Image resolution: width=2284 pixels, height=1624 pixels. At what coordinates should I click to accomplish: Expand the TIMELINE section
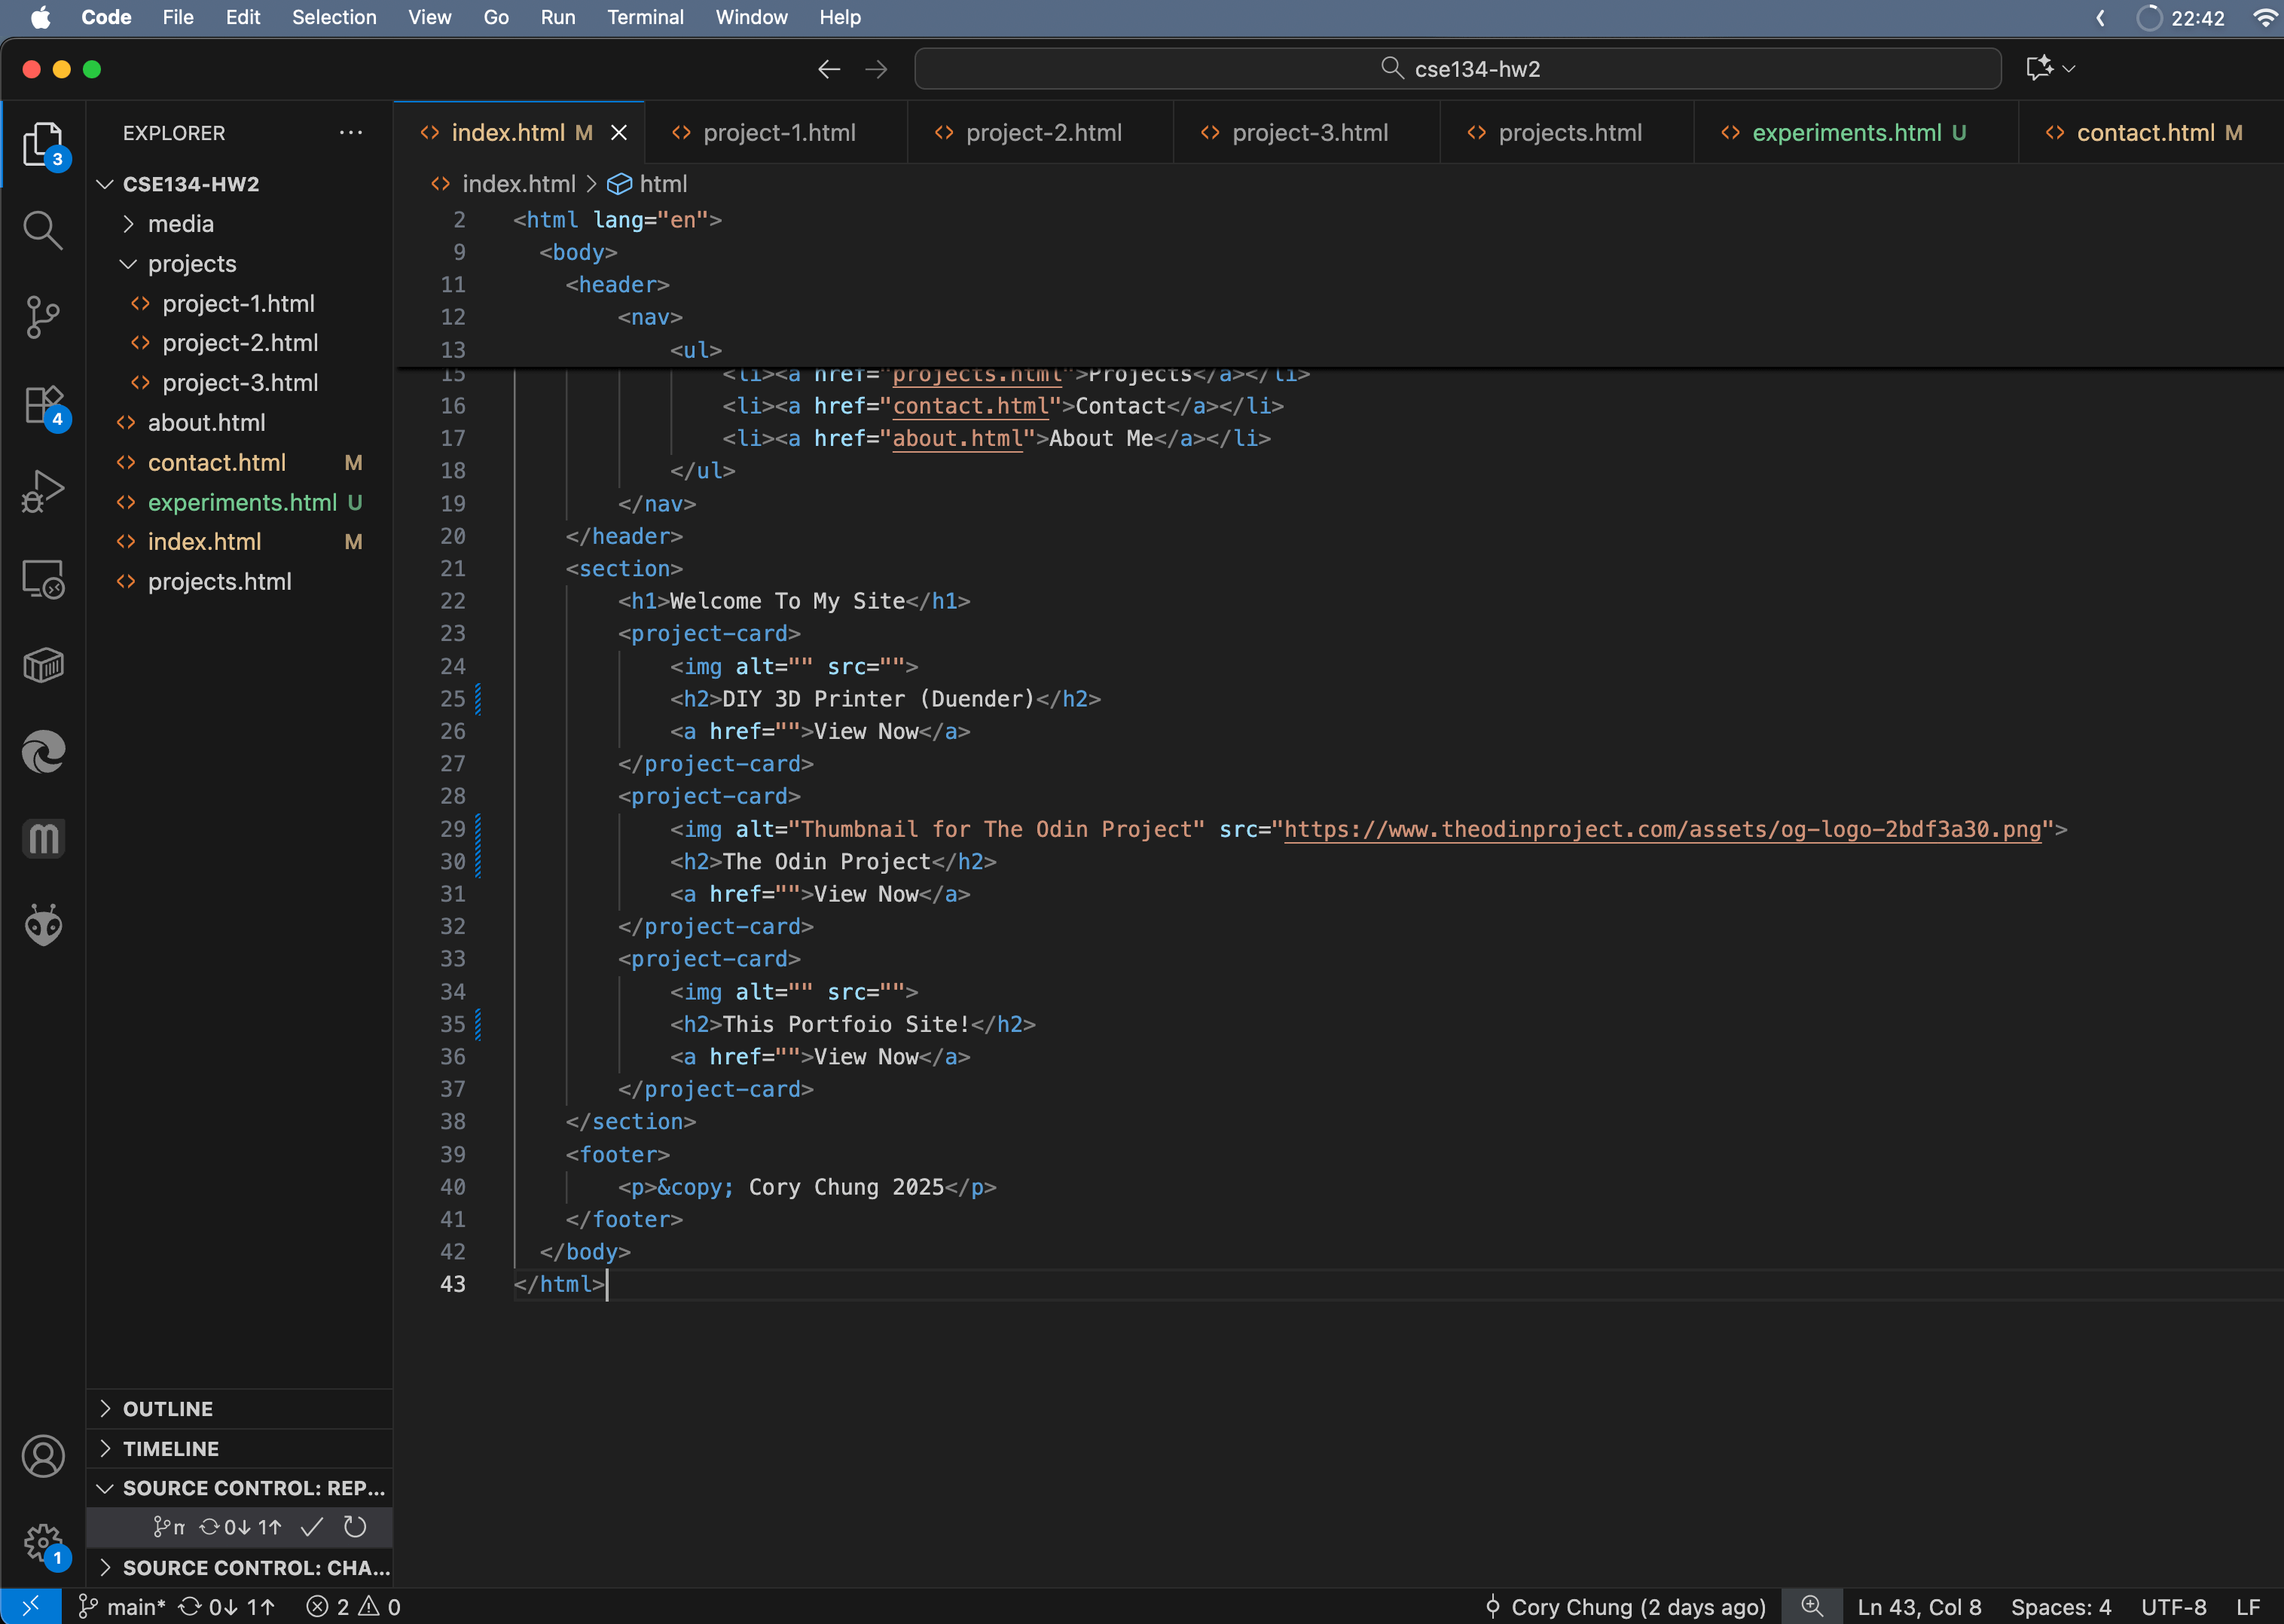click(172, 1448)
